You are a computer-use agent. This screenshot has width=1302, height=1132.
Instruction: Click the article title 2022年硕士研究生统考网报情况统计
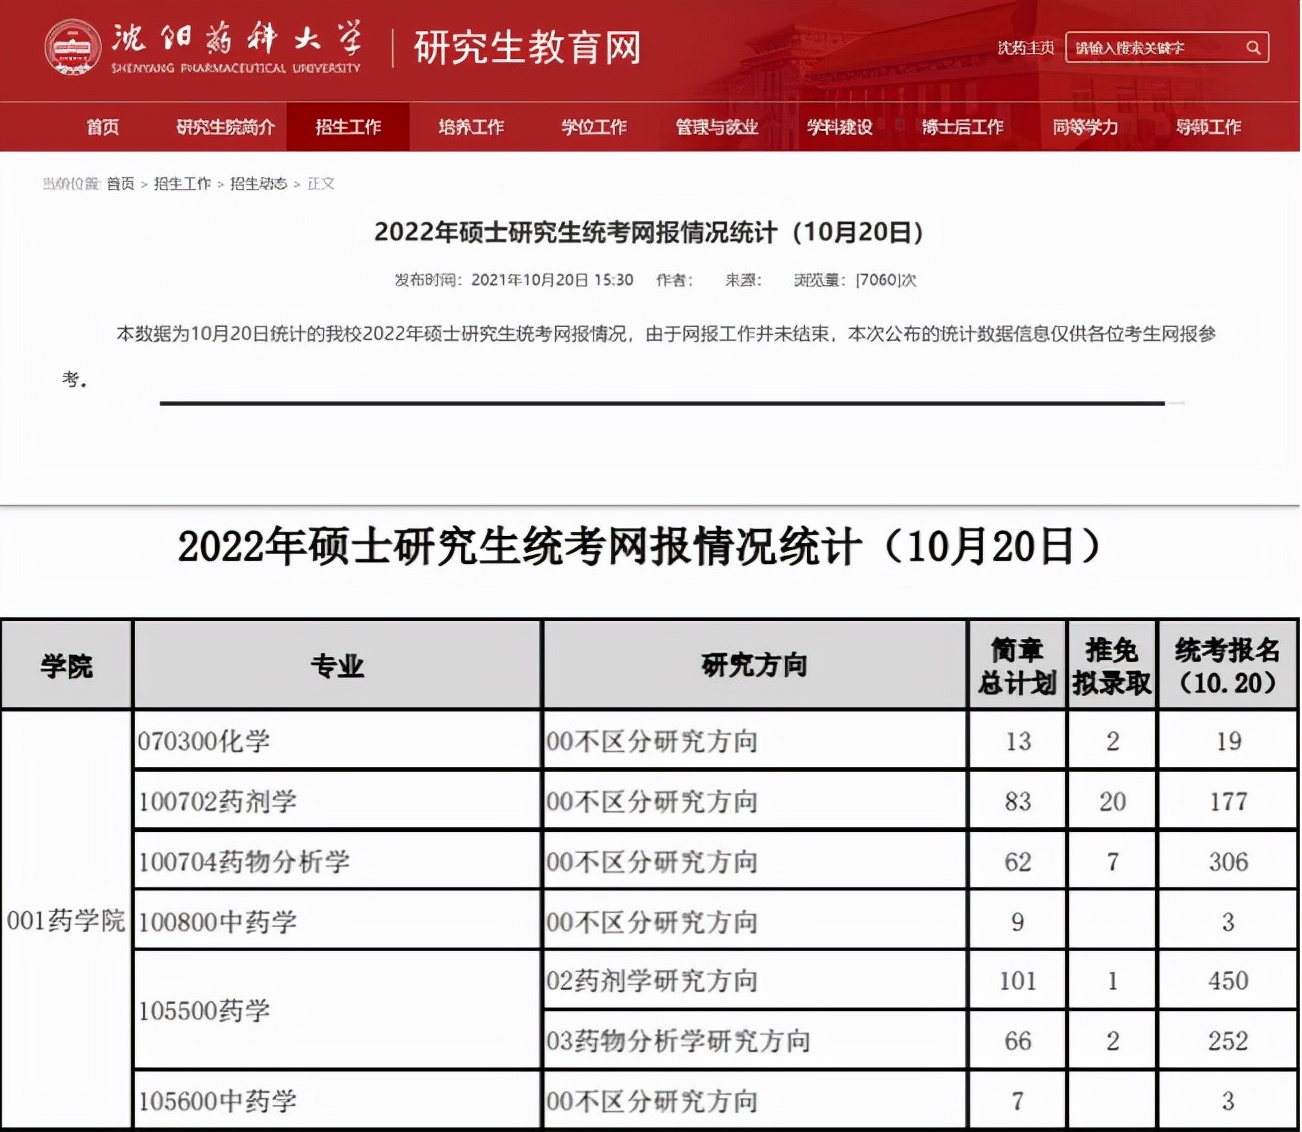point(650,233)
